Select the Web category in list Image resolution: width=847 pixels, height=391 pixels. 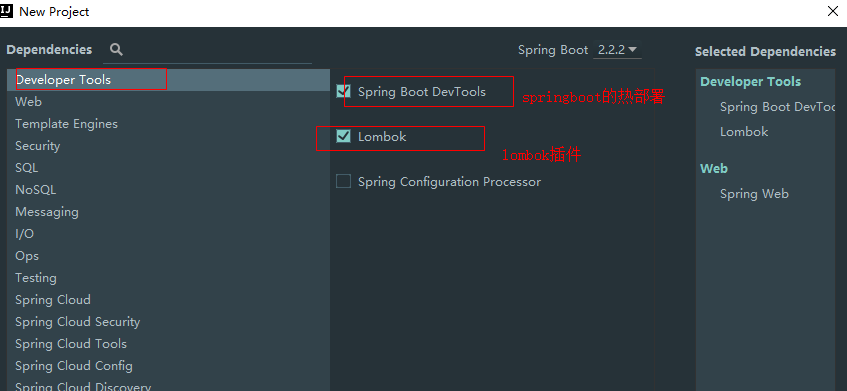168,102
